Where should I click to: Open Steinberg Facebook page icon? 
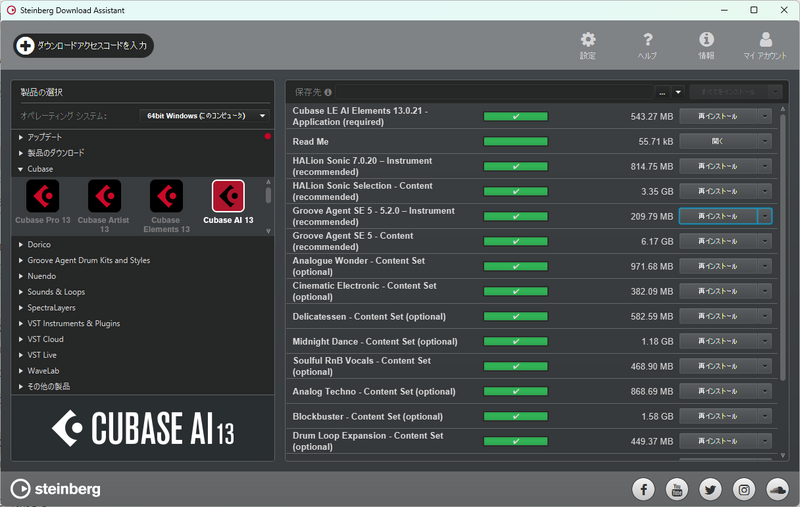click(x=643, y=490)
